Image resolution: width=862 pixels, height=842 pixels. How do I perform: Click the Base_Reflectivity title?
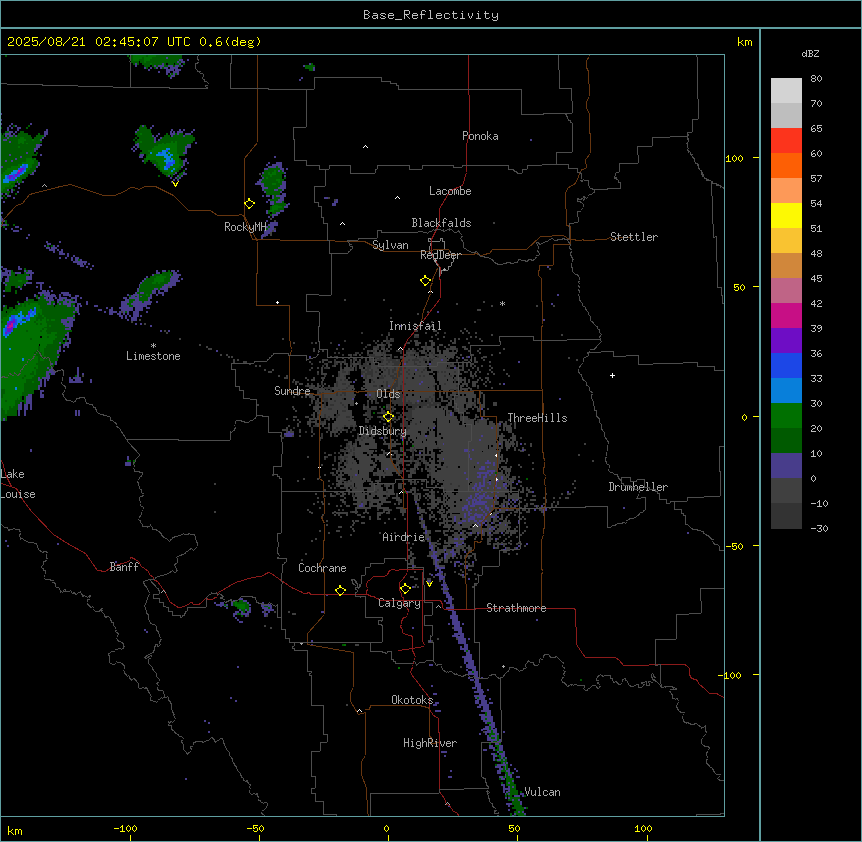pyautogui.click(x=431, y=15)
